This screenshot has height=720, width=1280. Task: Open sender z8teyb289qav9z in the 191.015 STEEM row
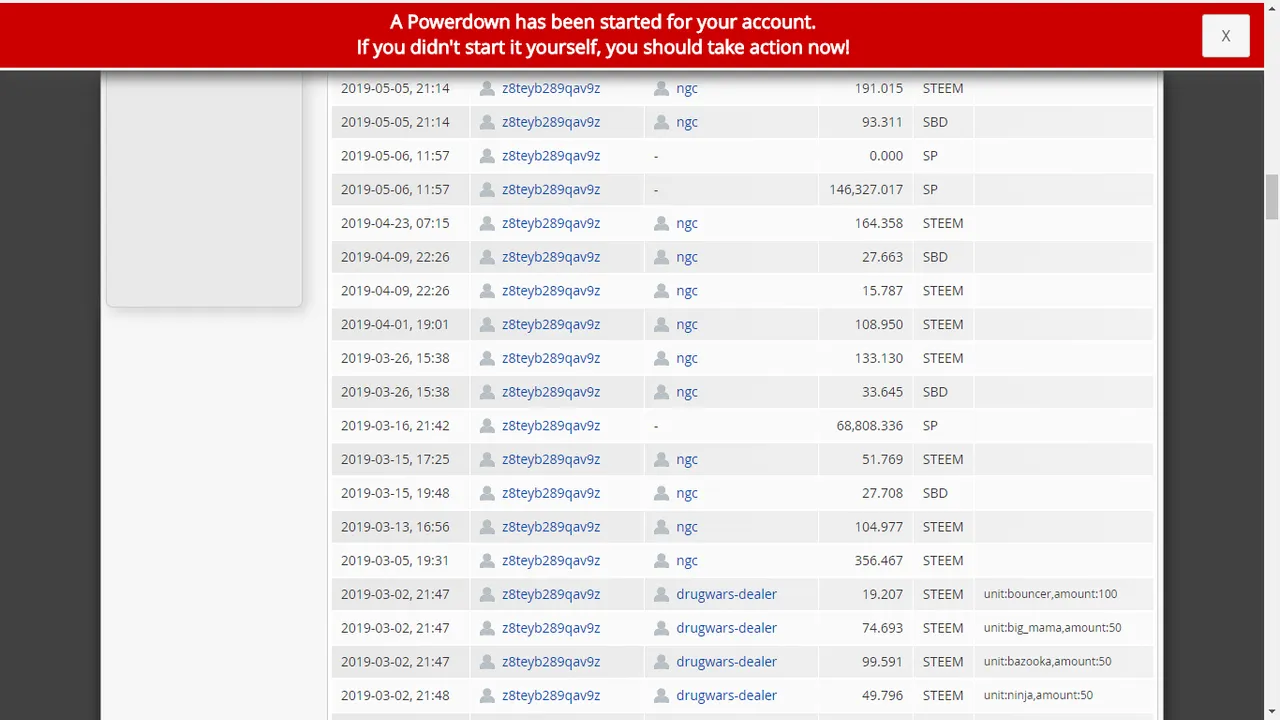click(x=551, y=88)
